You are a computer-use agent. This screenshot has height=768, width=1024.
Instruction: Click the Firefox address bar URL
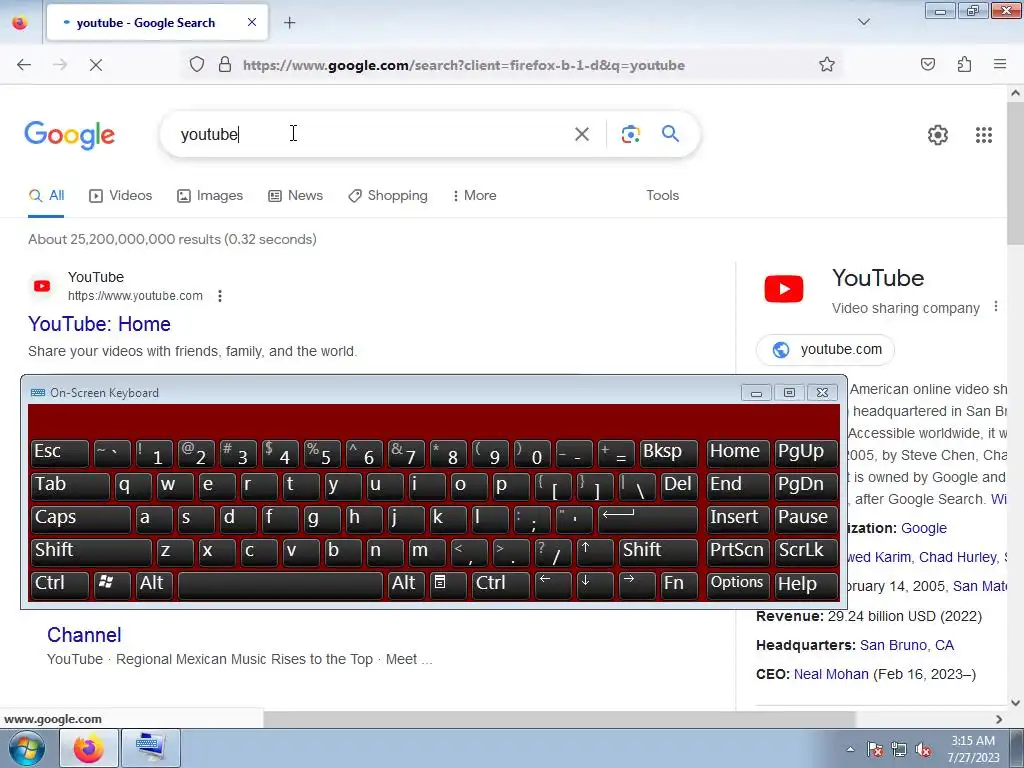click(x=464, y=65)
